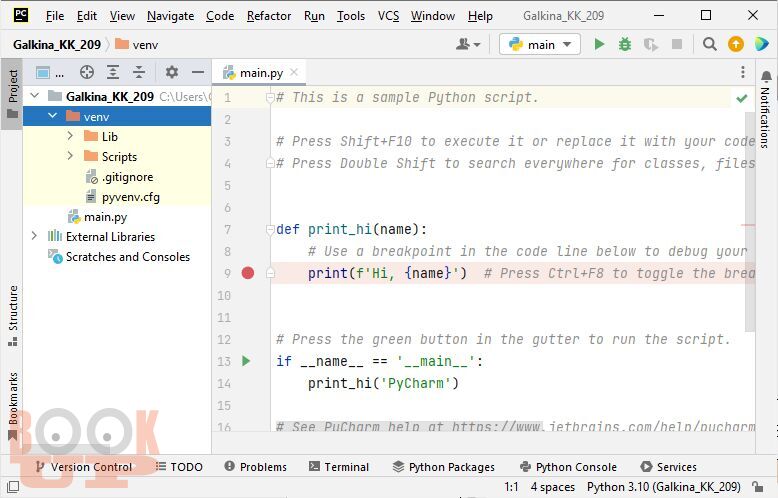Expand External Libraries node

tap(34, 236)
